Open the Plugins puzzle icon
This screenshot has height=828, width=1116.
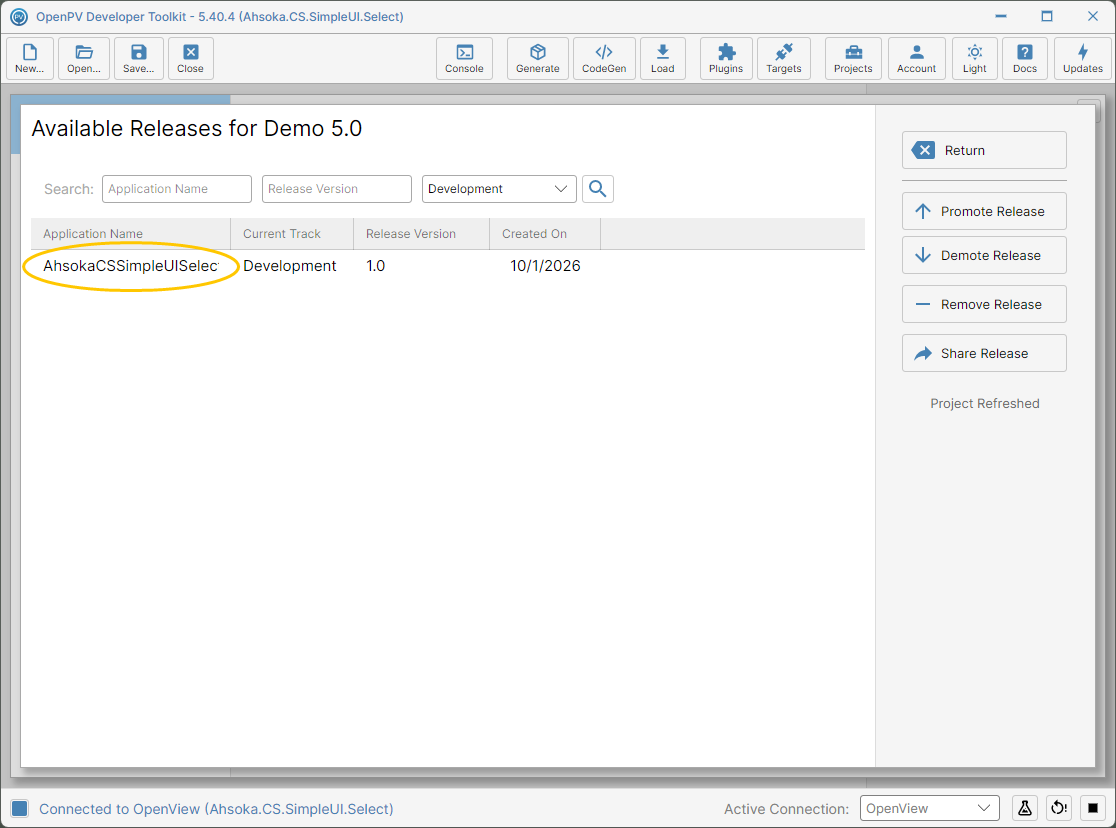(x=726, y=58)
